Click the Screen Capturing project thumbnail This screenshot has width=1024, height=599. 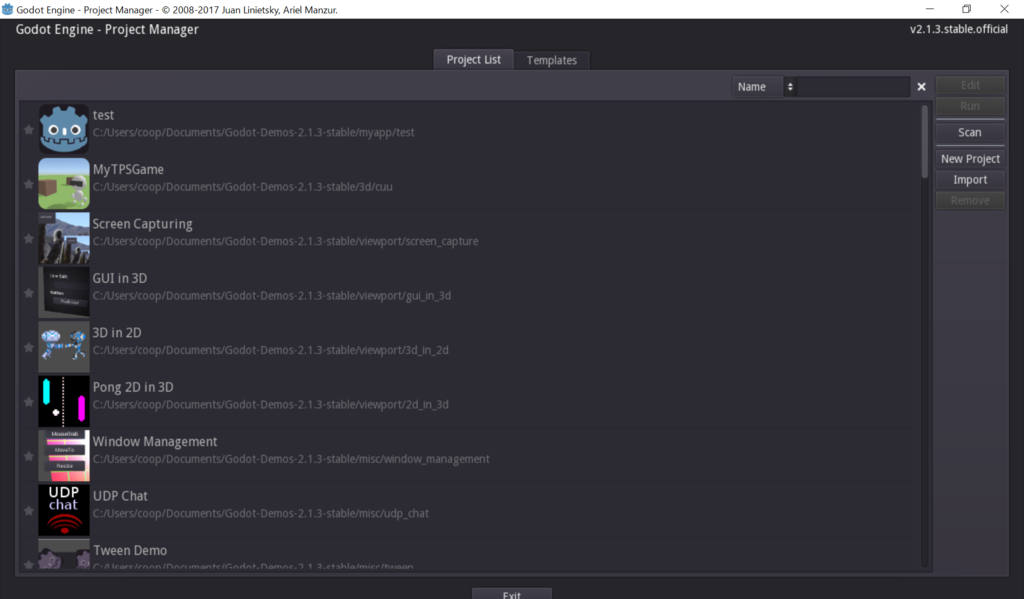[64, 238]
